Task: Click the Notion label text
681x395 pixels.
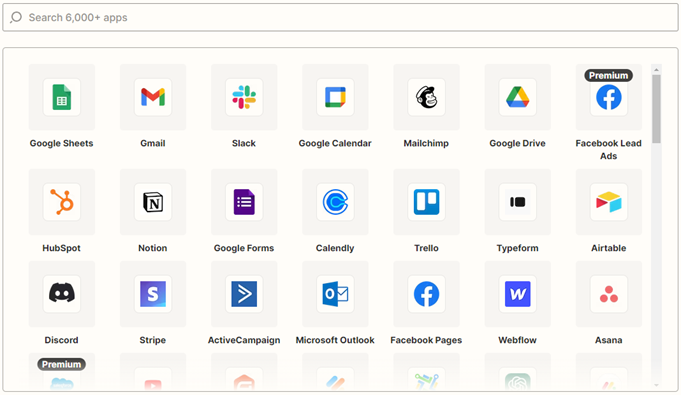Action: [152, 248]
